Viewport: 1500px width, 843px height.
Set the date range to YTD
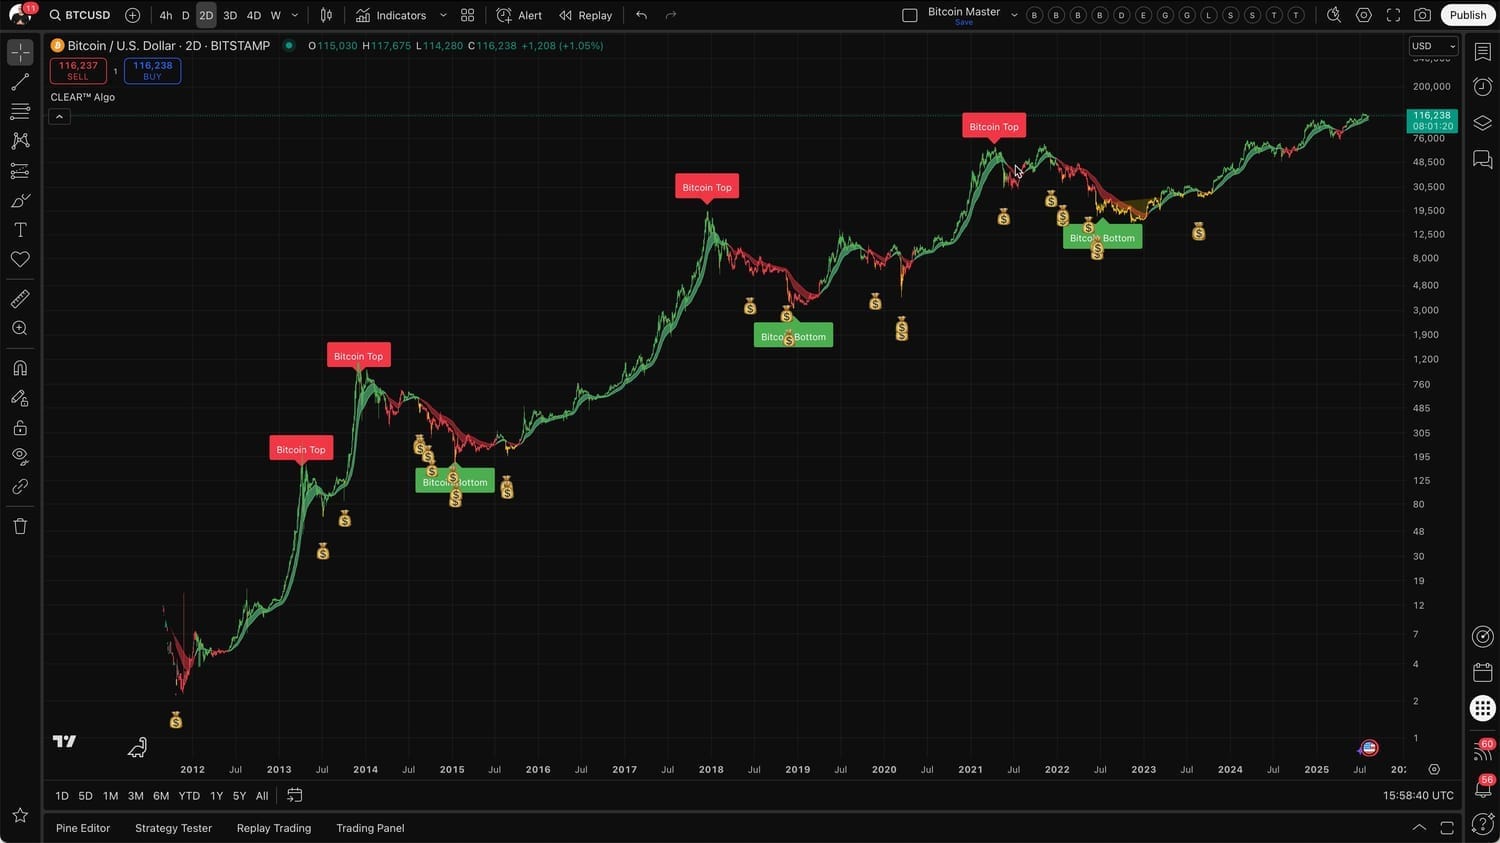click(189, 796)
